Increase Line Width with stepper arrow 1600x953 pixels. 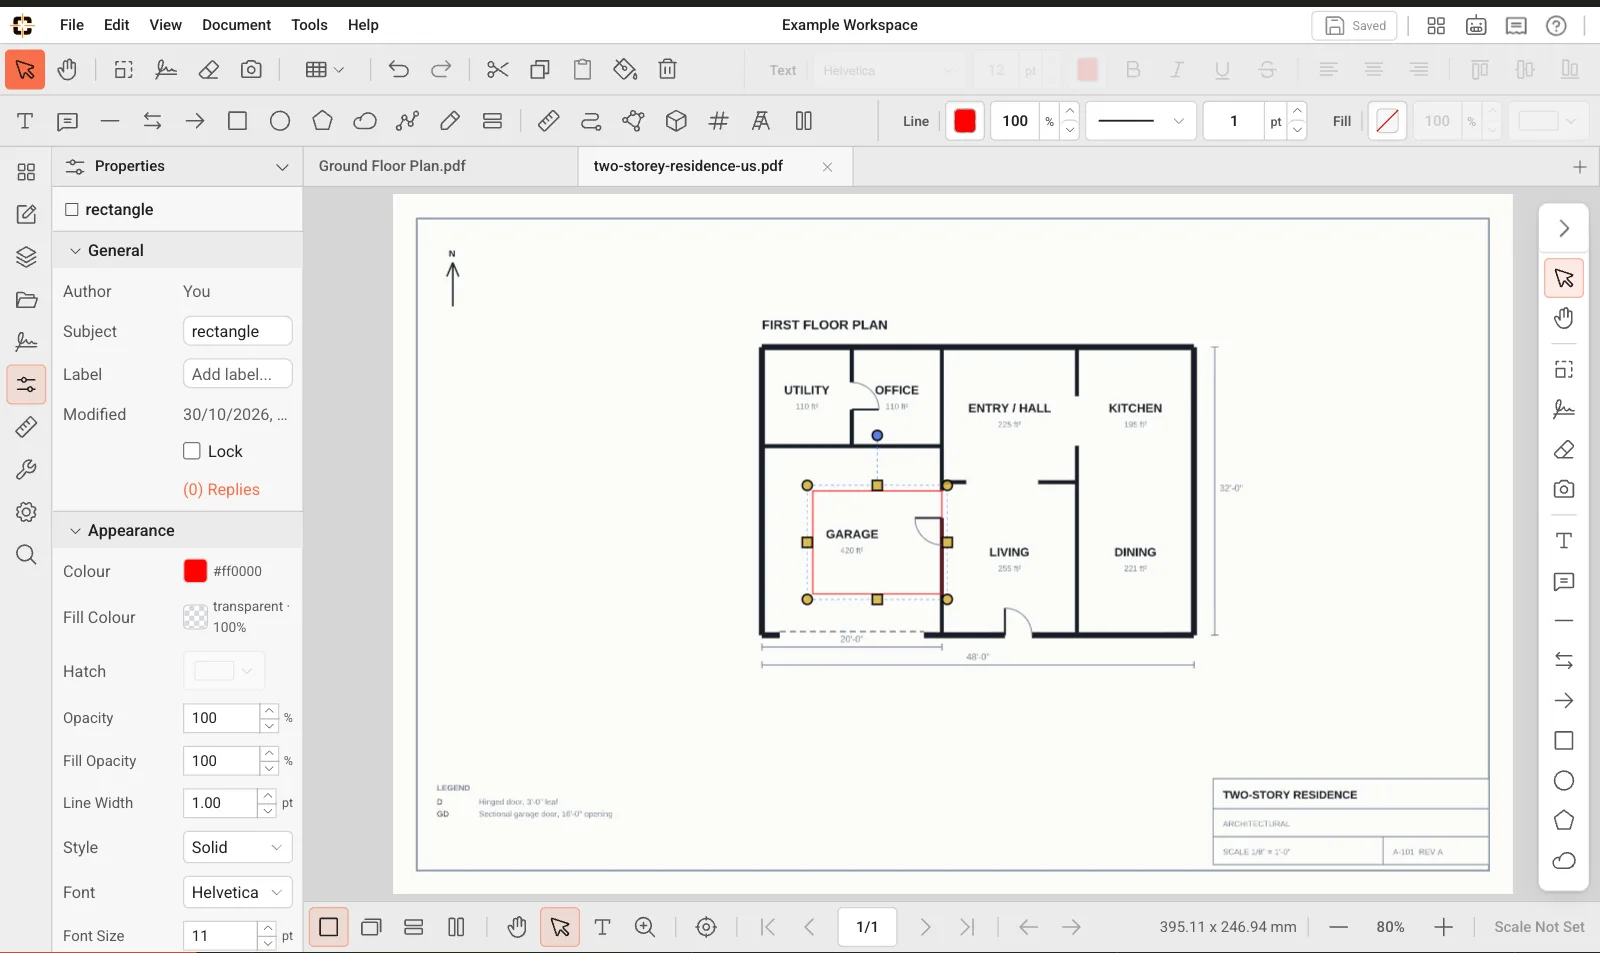click(268, 796)
